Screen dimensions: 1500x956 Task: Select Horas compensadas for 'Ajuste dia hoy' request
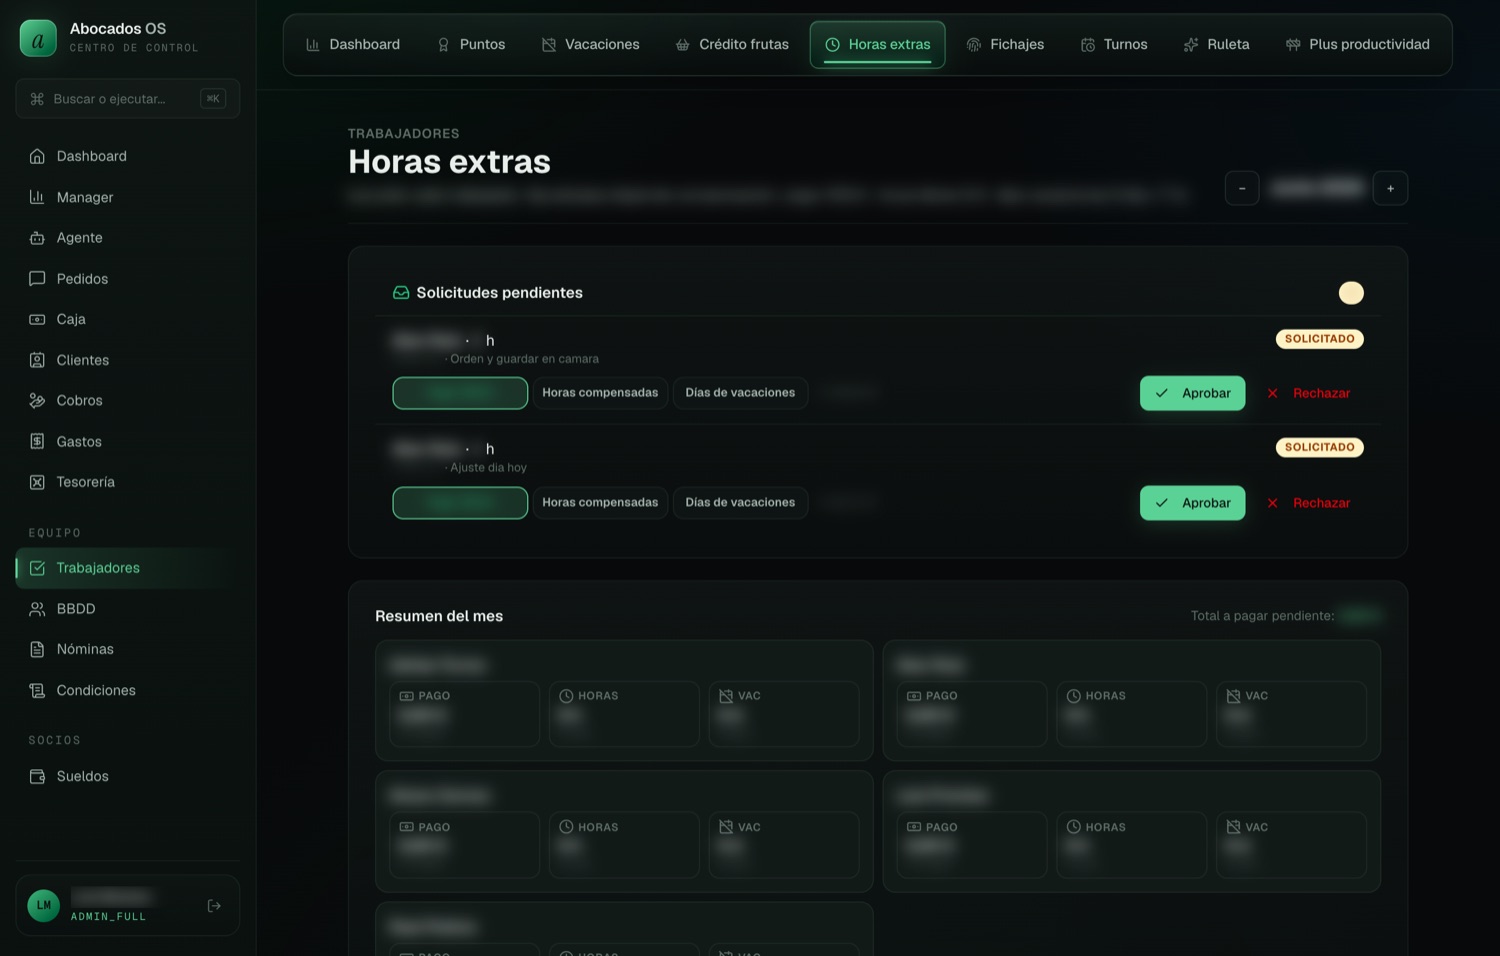point(600,503)
